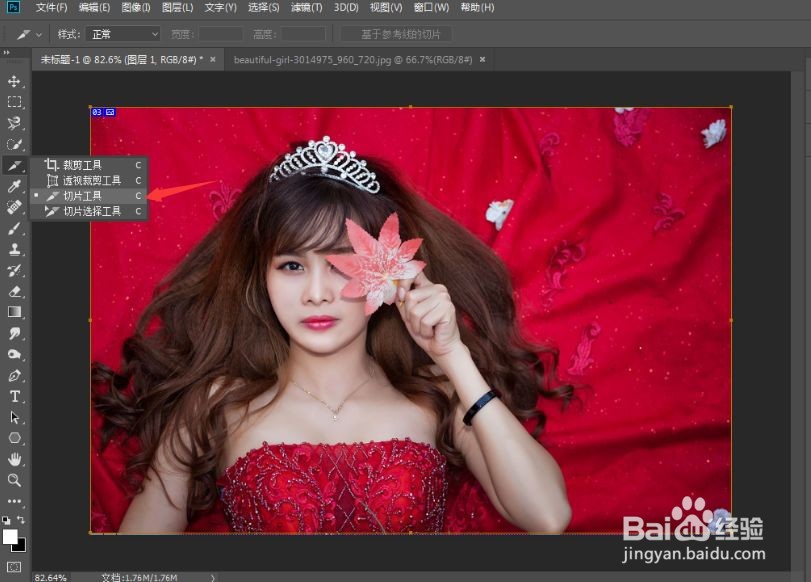Open the 编辑(E) menu
This screenshot has width=811, height=582.
pyautogui.click(x=94, y=7)
